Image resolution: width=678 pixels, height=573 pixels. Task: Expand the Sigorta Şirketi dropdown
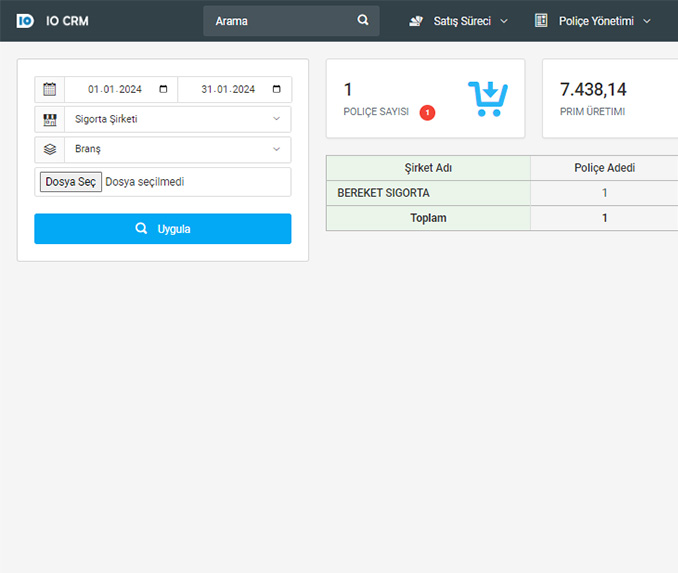[177, 119]
